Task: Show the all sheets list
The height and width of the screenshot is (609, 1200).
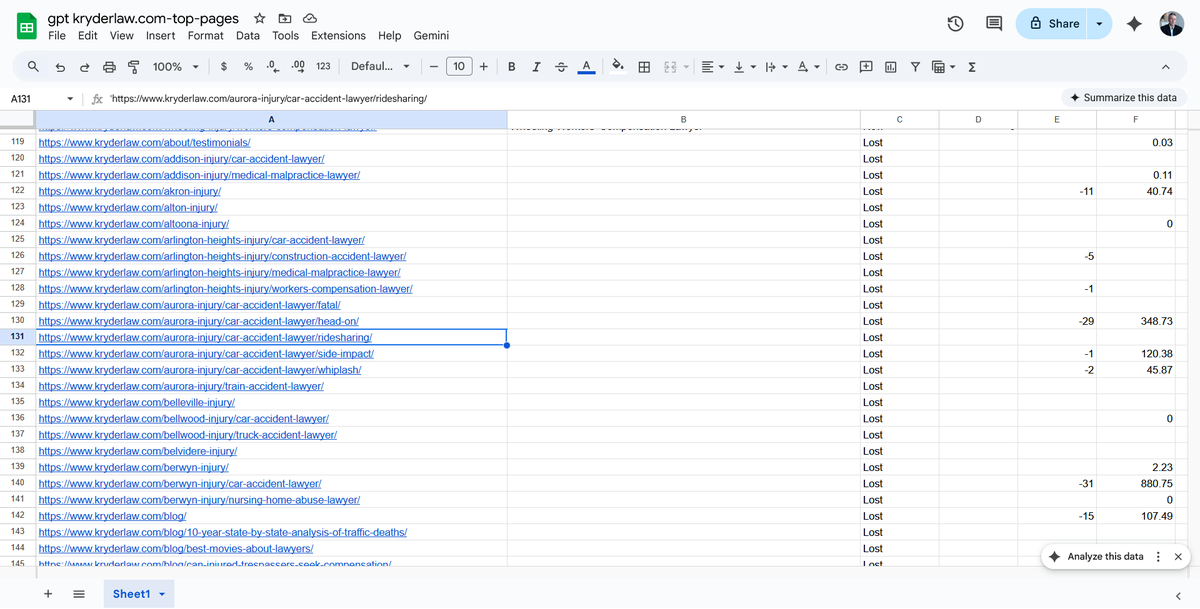Action: pos(79,594)
